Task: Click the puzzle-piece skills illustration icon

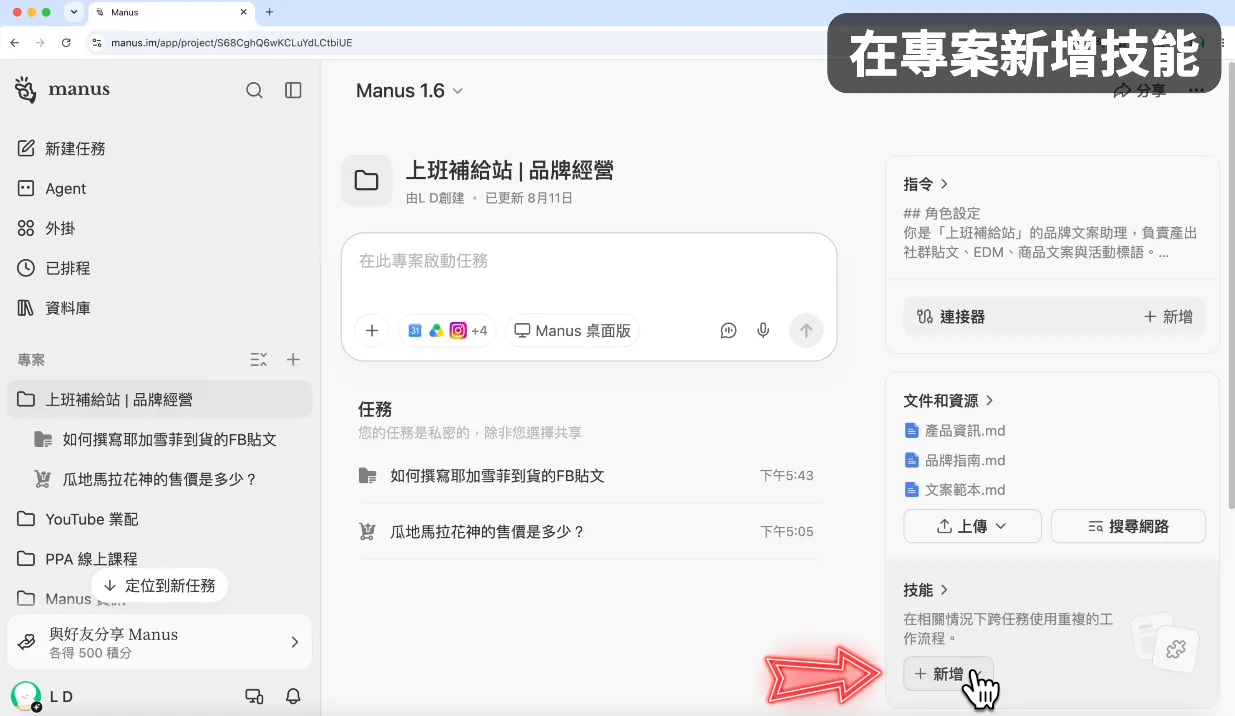Action: [x=1175, y=650]
